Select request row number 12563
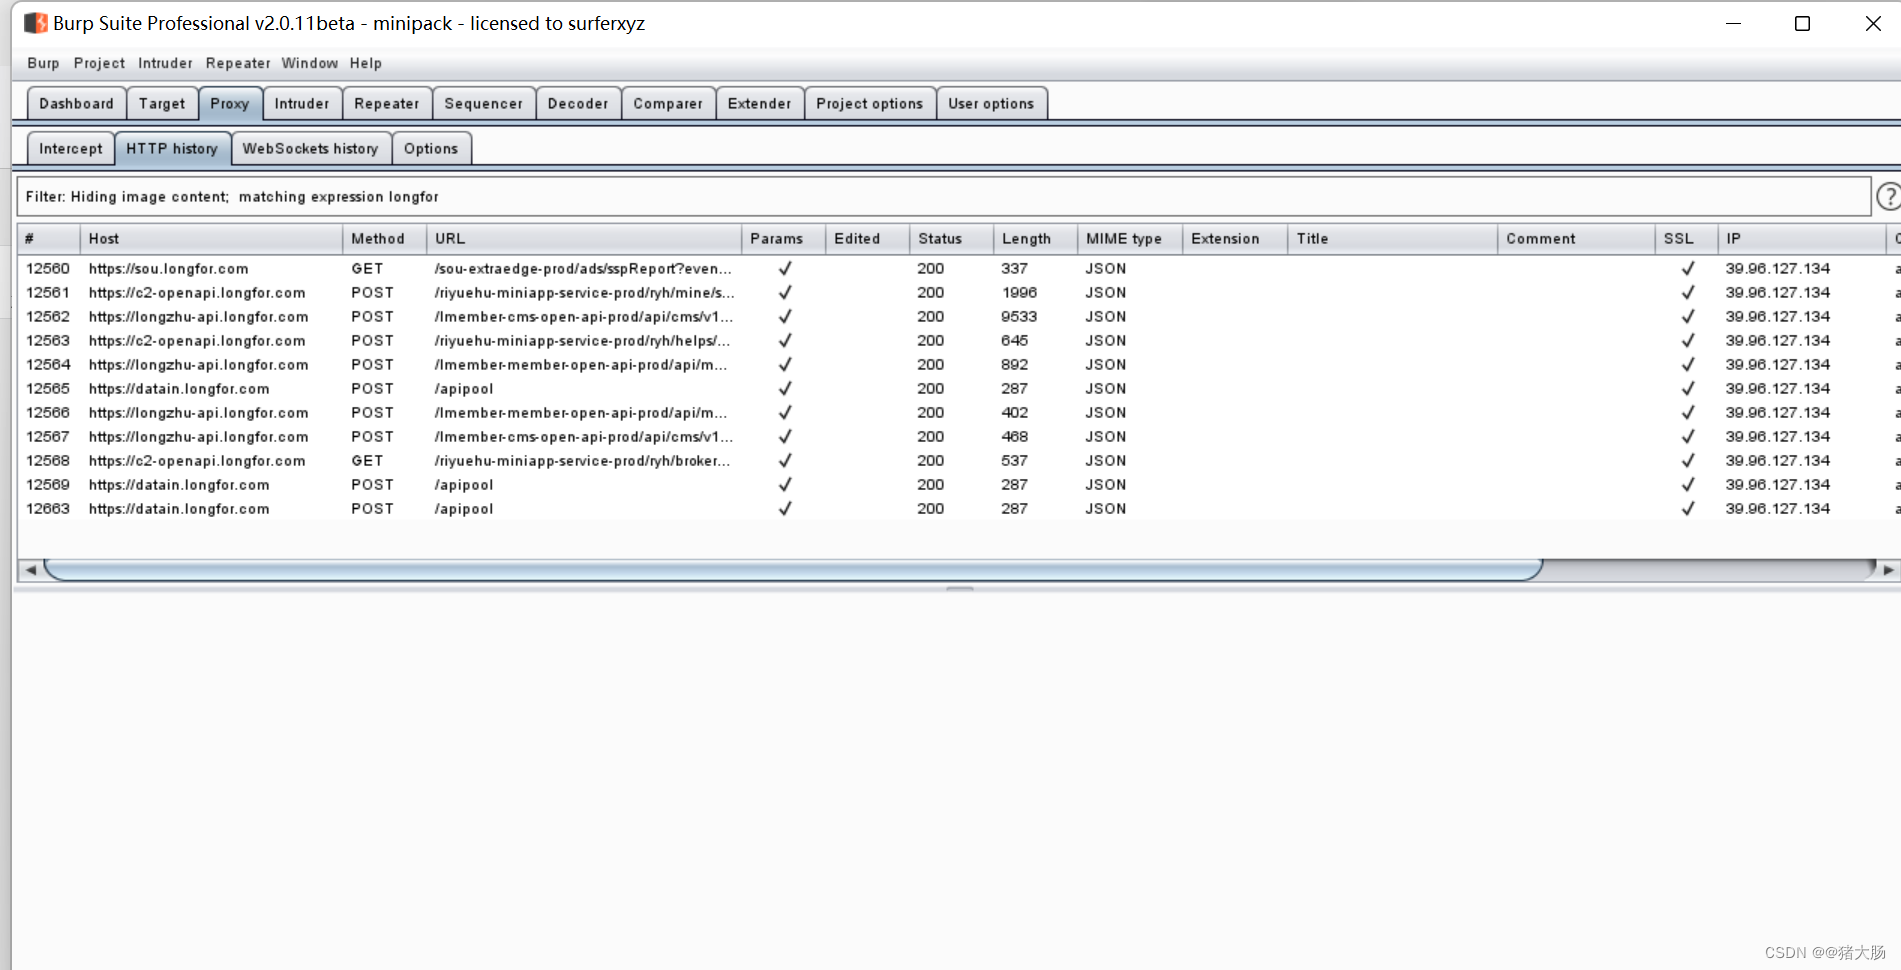 (958, 340)
